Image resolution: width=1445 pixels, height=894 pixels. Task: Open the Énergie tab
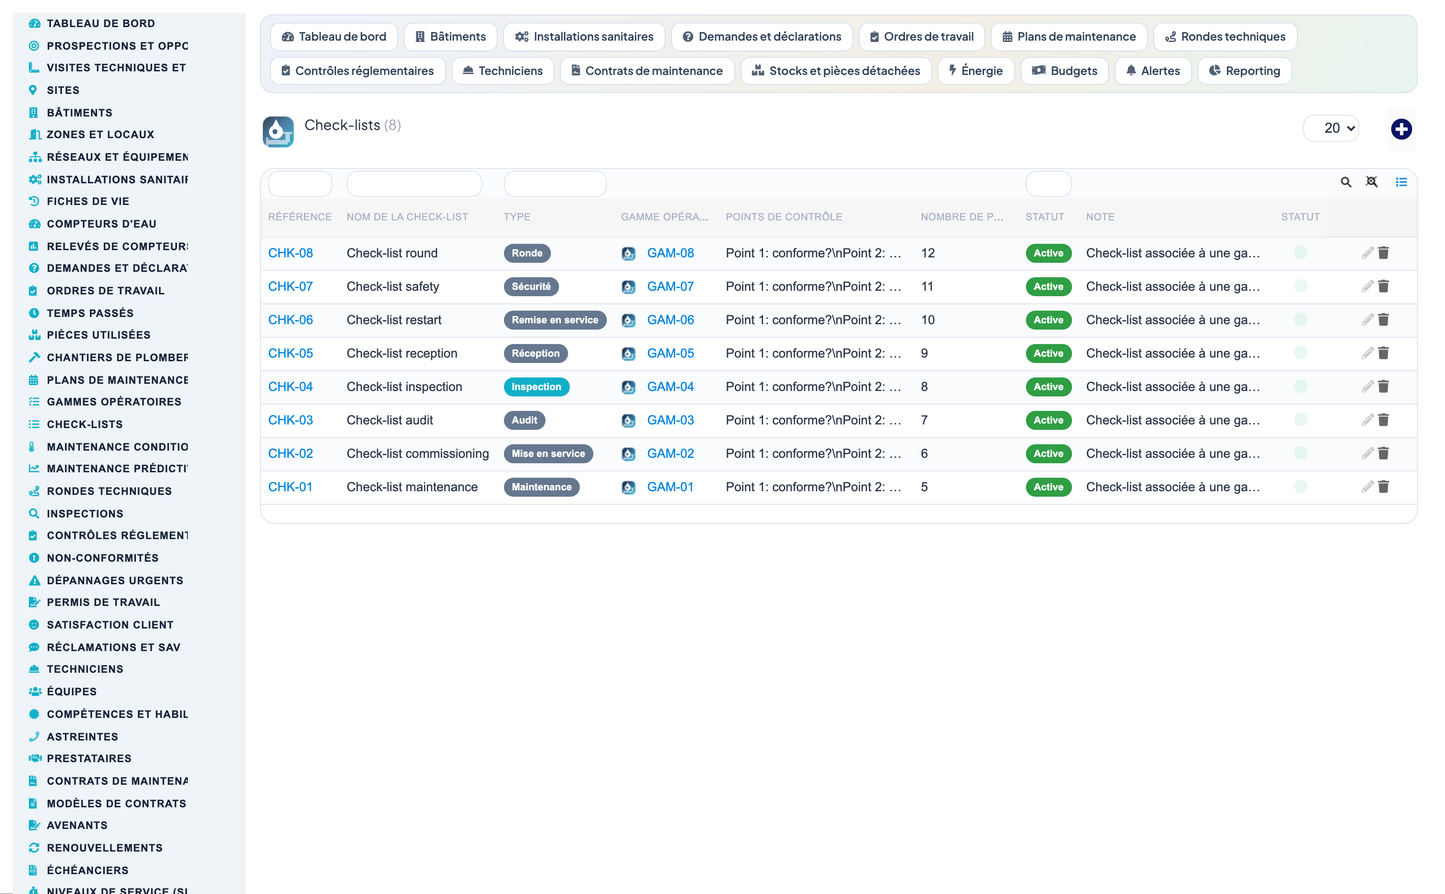click(x=976, y=71)
